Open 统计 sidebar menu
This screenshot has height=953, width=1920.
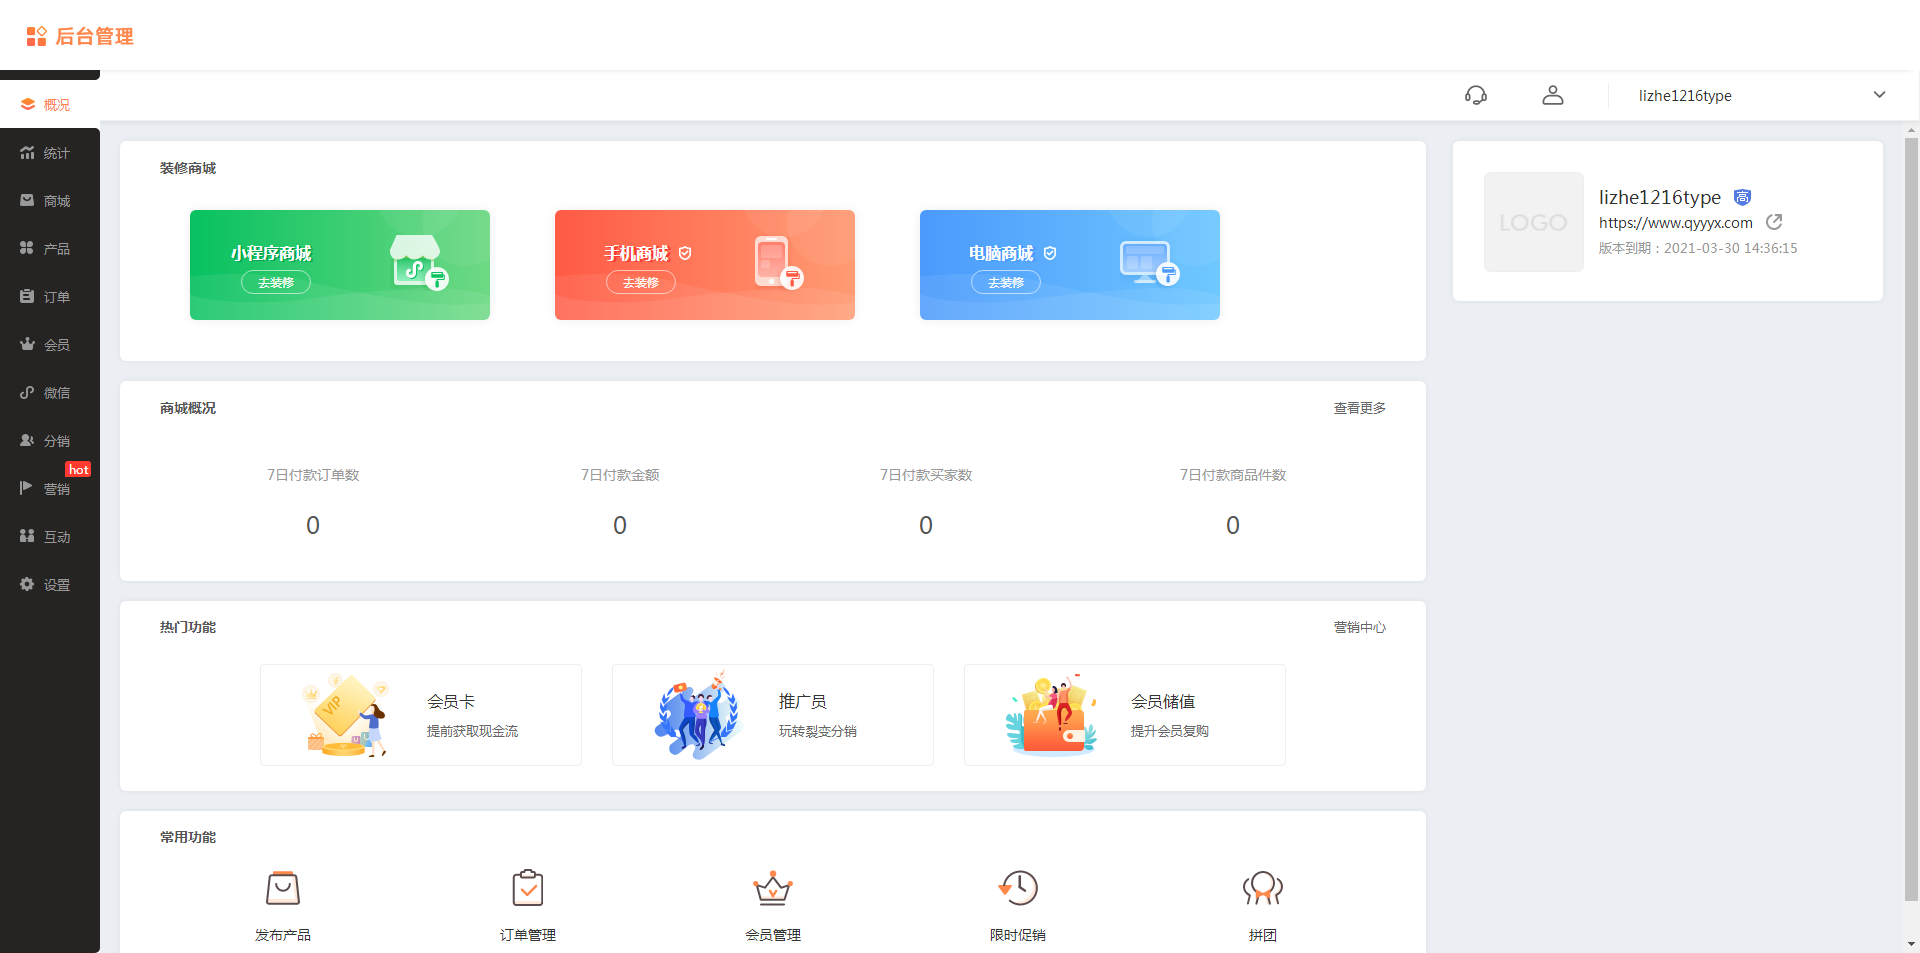tap(50, 153)
